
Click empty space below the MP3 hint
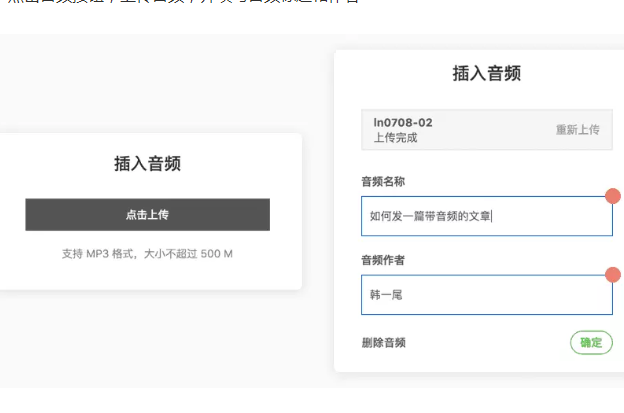pos(147,275)
